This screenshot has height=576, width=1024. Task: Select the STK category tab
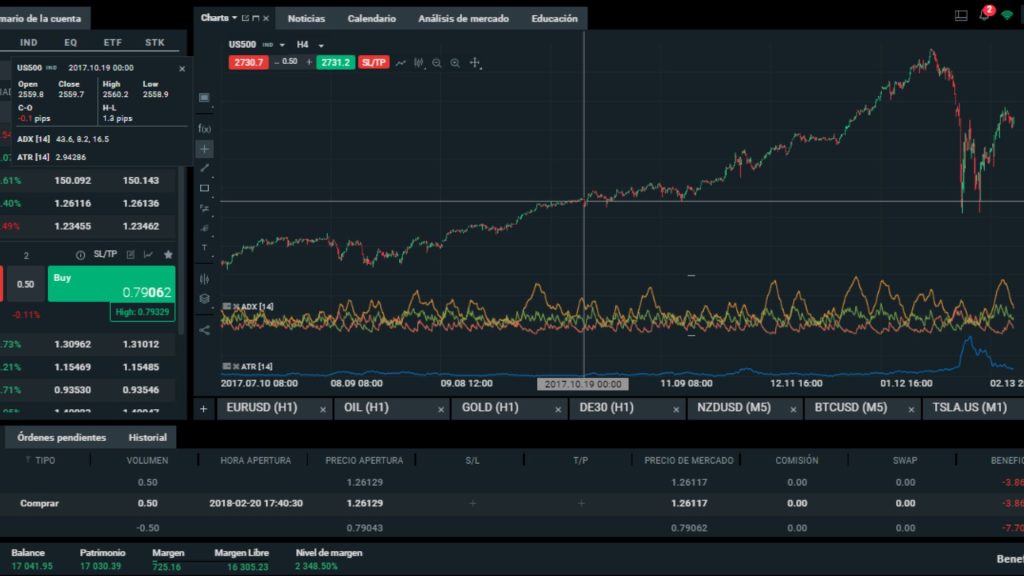[x=155, y=42]
